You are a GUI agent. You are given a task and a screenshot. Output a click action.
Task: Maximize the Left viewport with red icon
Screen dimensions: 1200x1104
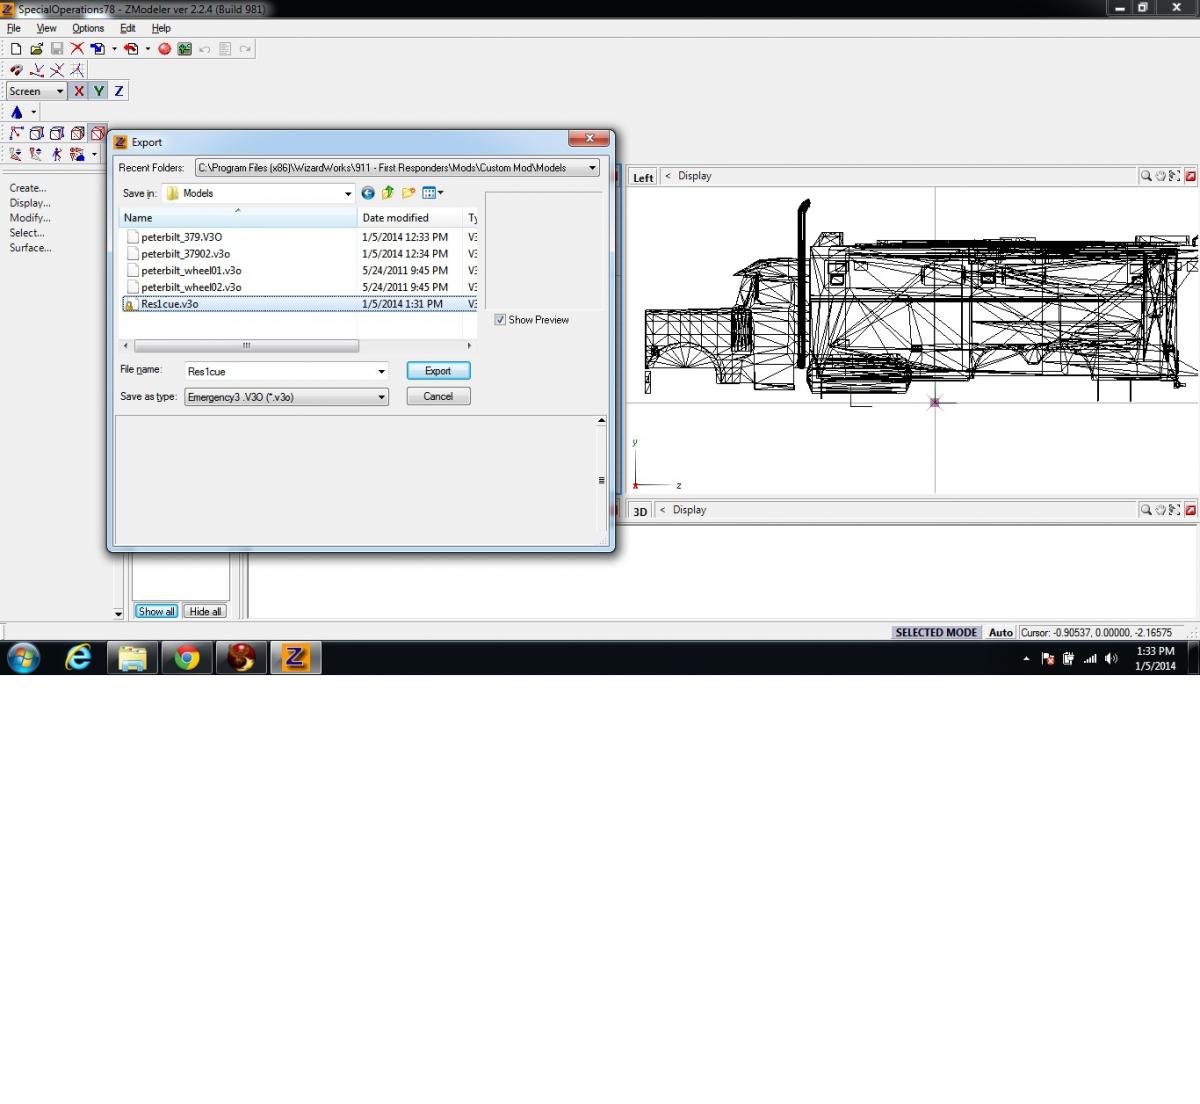[x=1190, y=176]
